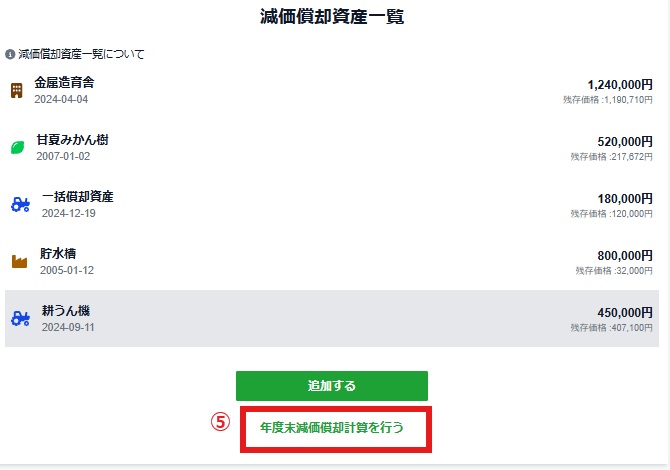Click the 450,000円 amount value

pos(624,313)
